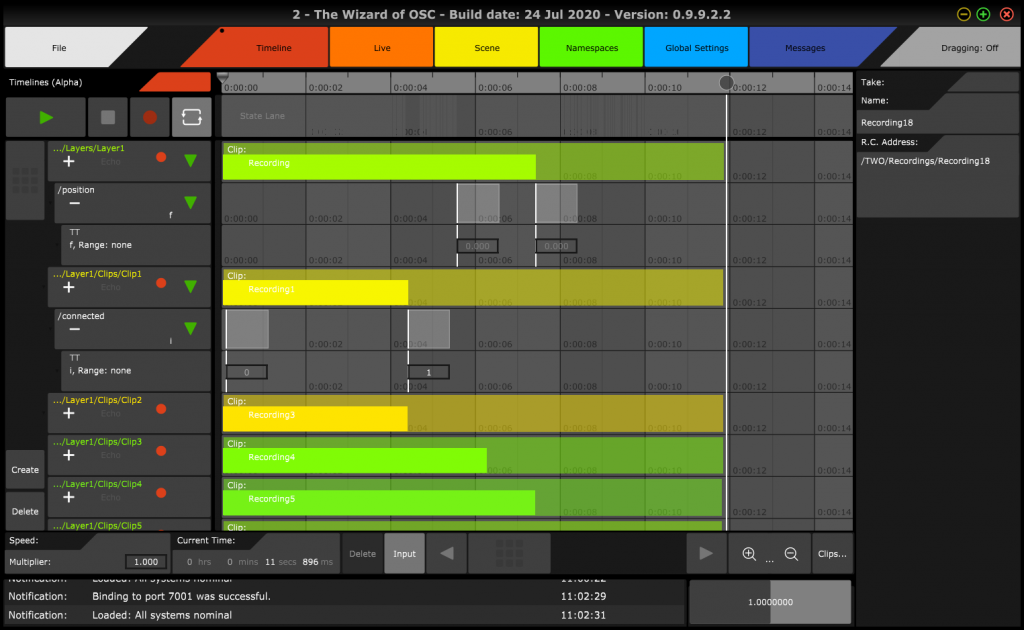The width and height of the screenshot is (1024, 630).
Task: Go to the Namespaces tab
Action: coord(592,48)
